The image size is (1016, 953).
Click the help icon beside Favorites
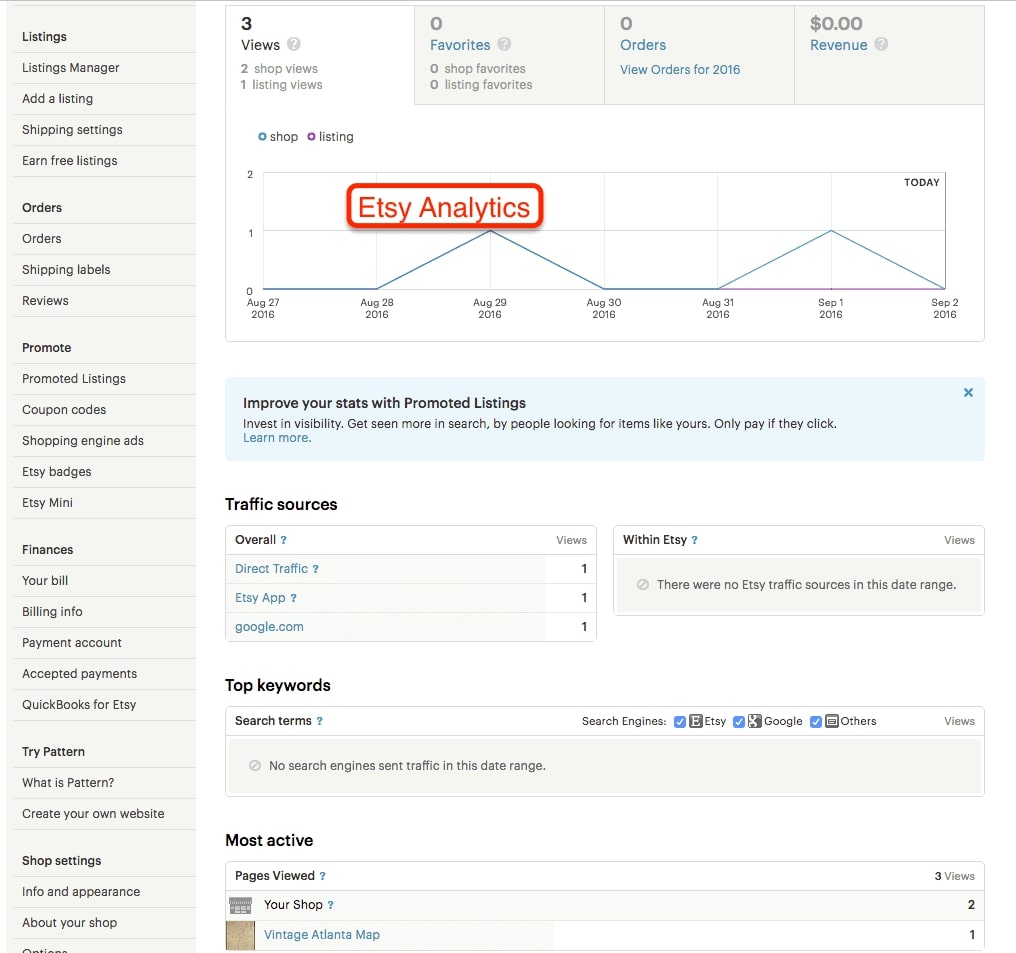[x=504, y=45]
